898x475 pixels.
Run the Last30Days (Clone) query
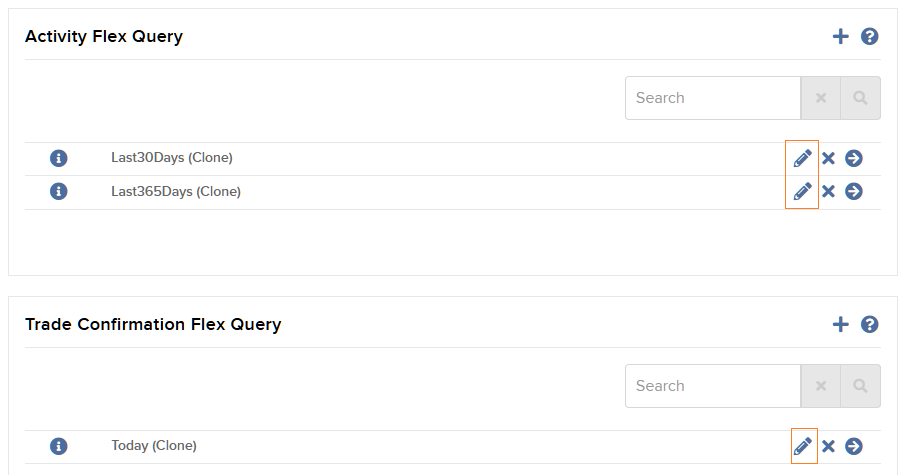click(853, 158)
